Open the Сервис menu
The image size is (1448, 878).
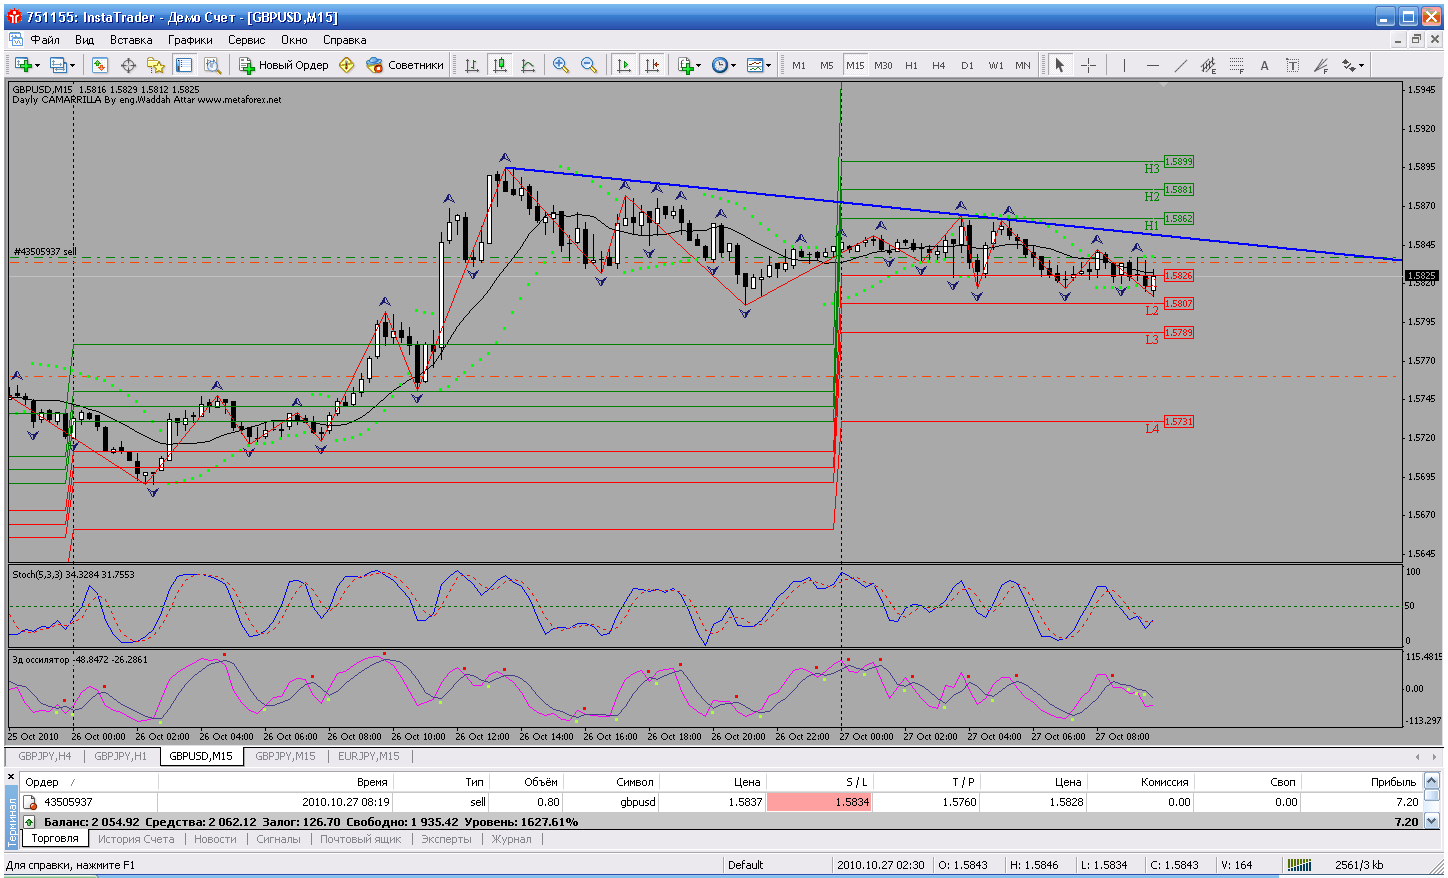tap(246, 40)
